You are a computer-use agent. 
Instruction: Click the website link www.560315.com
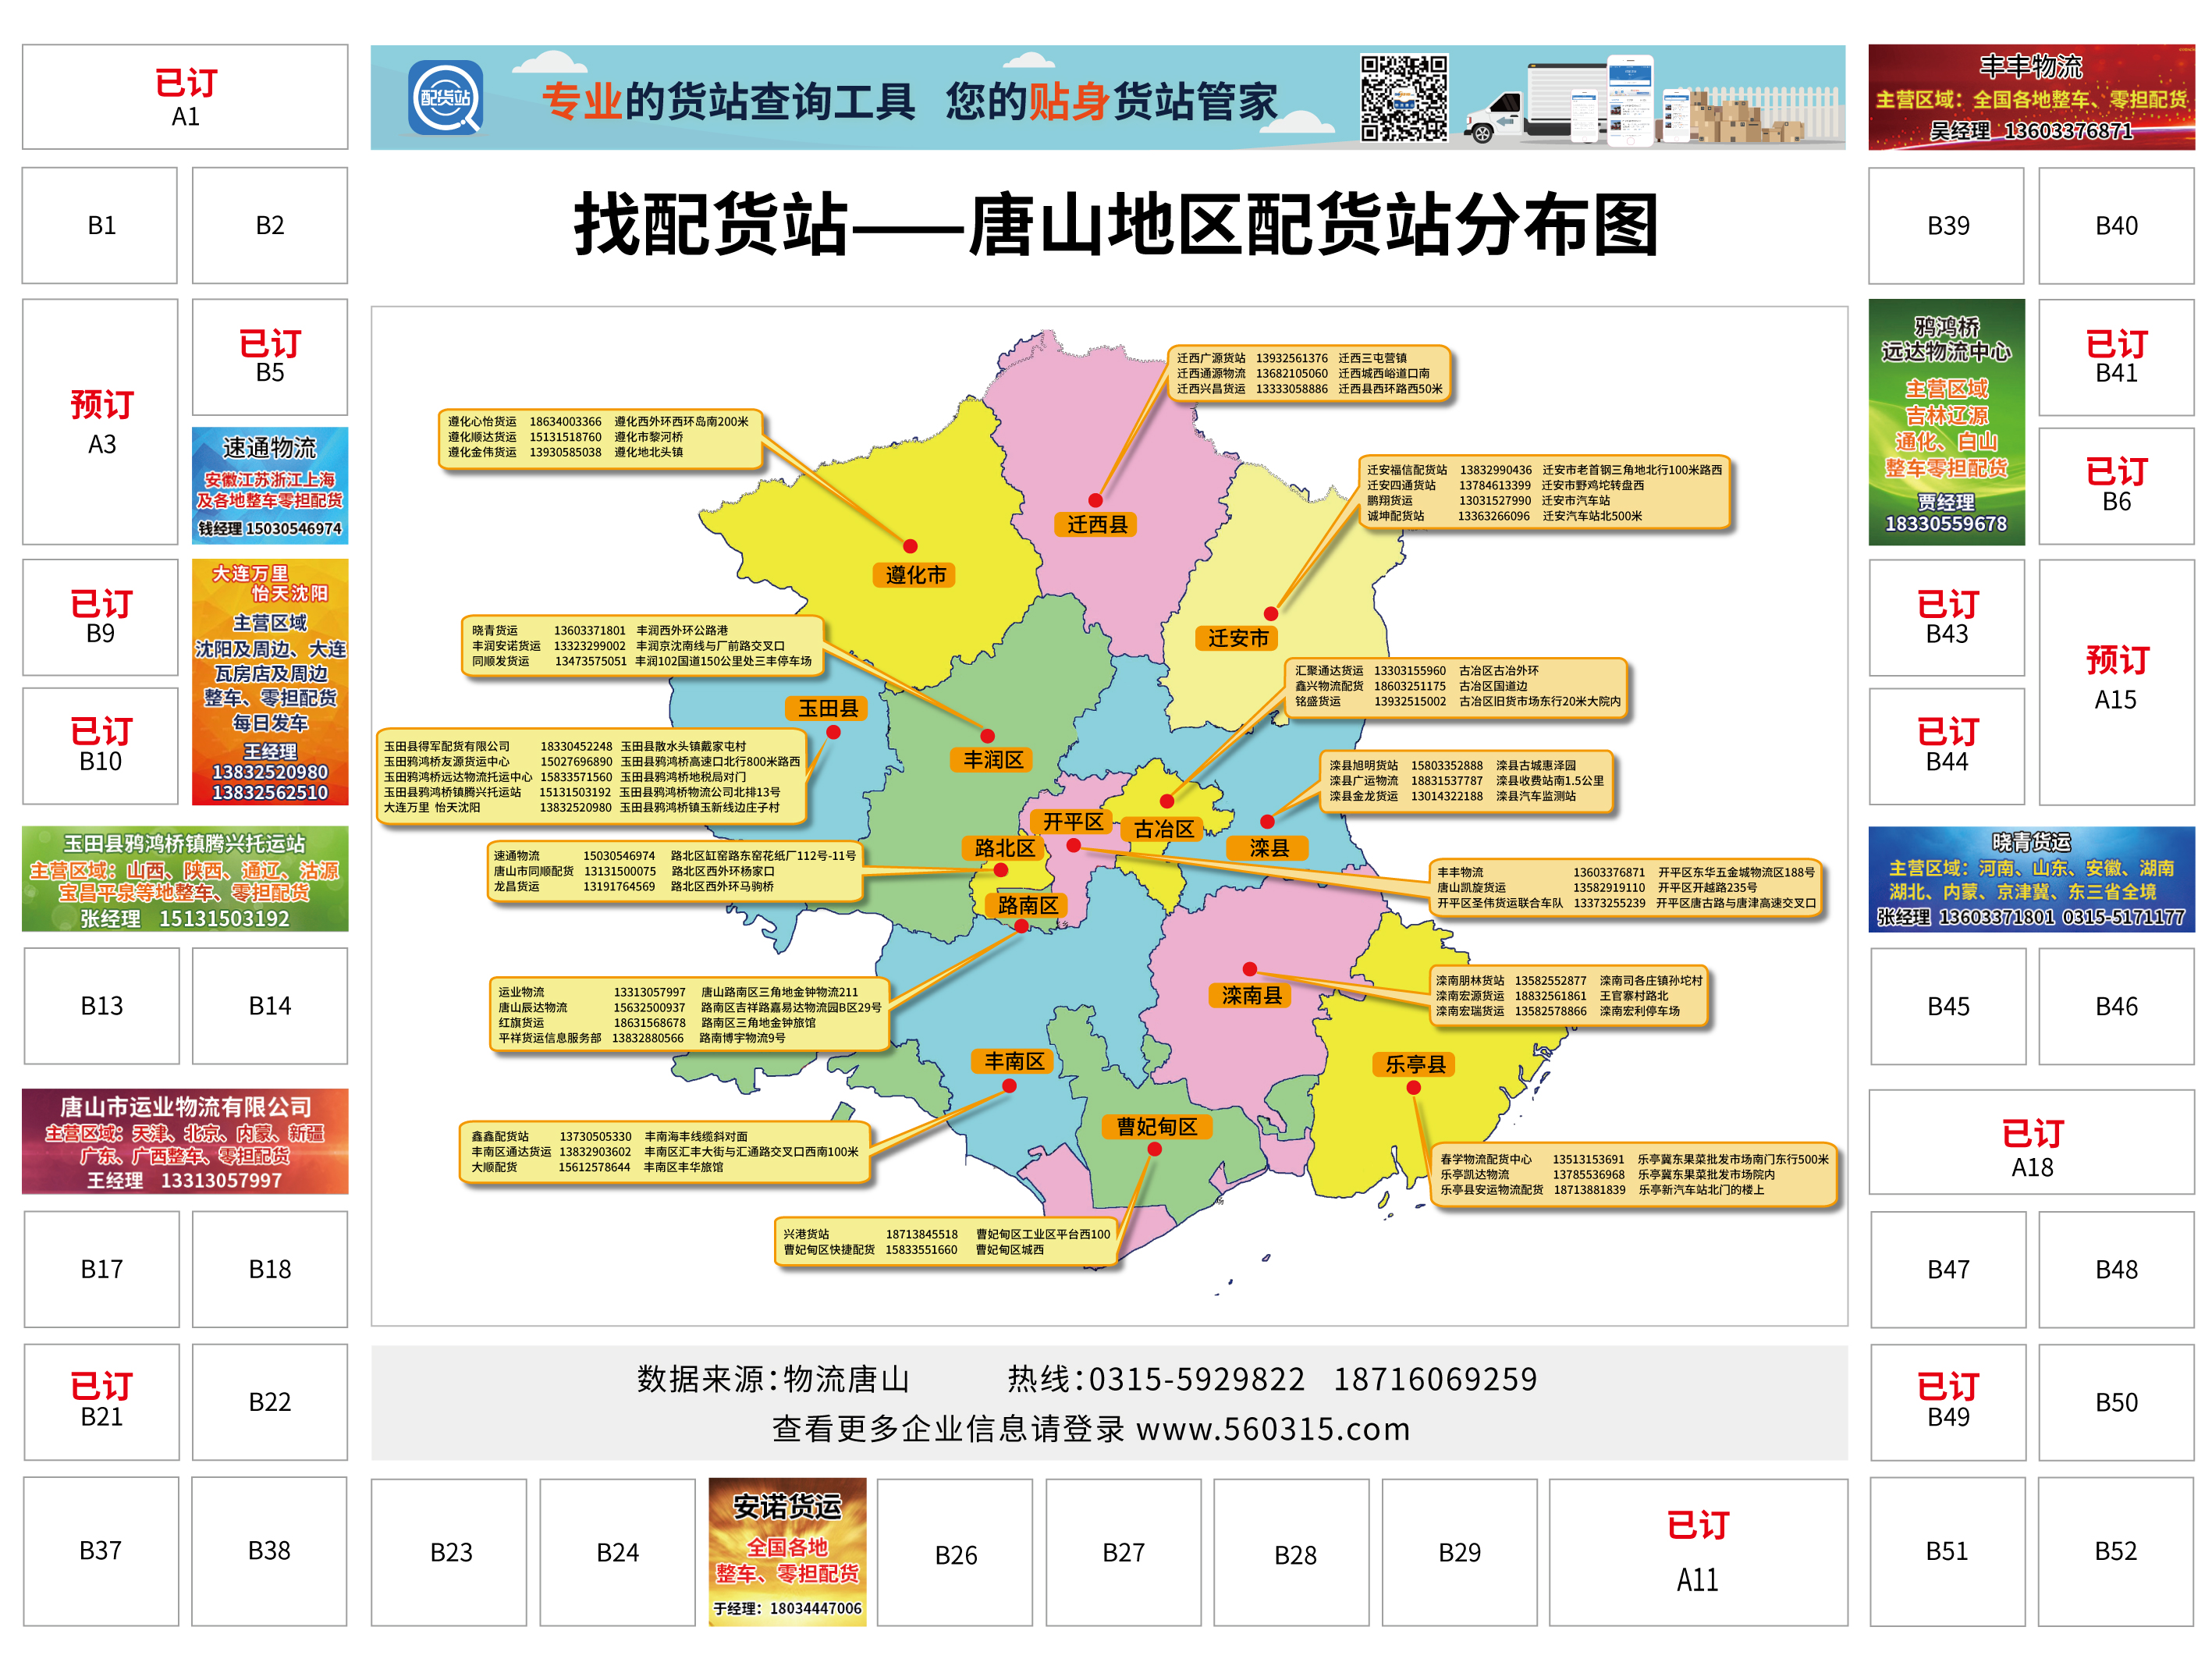click(1273, 1429)
